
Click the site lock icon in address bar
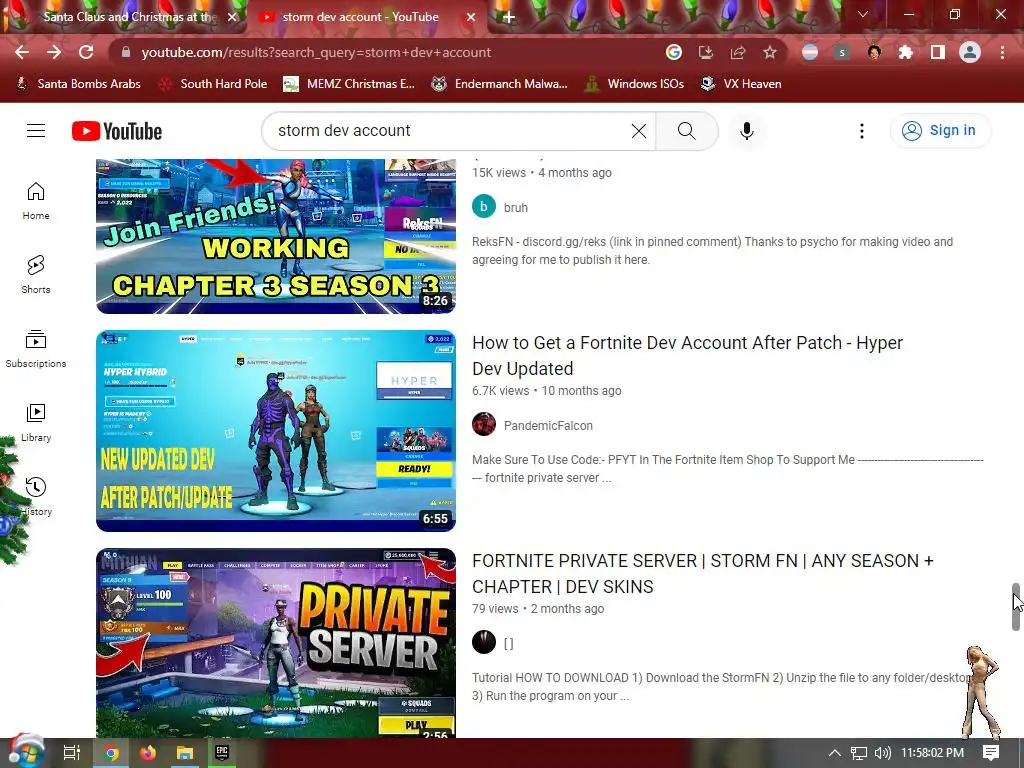(126, 52)
